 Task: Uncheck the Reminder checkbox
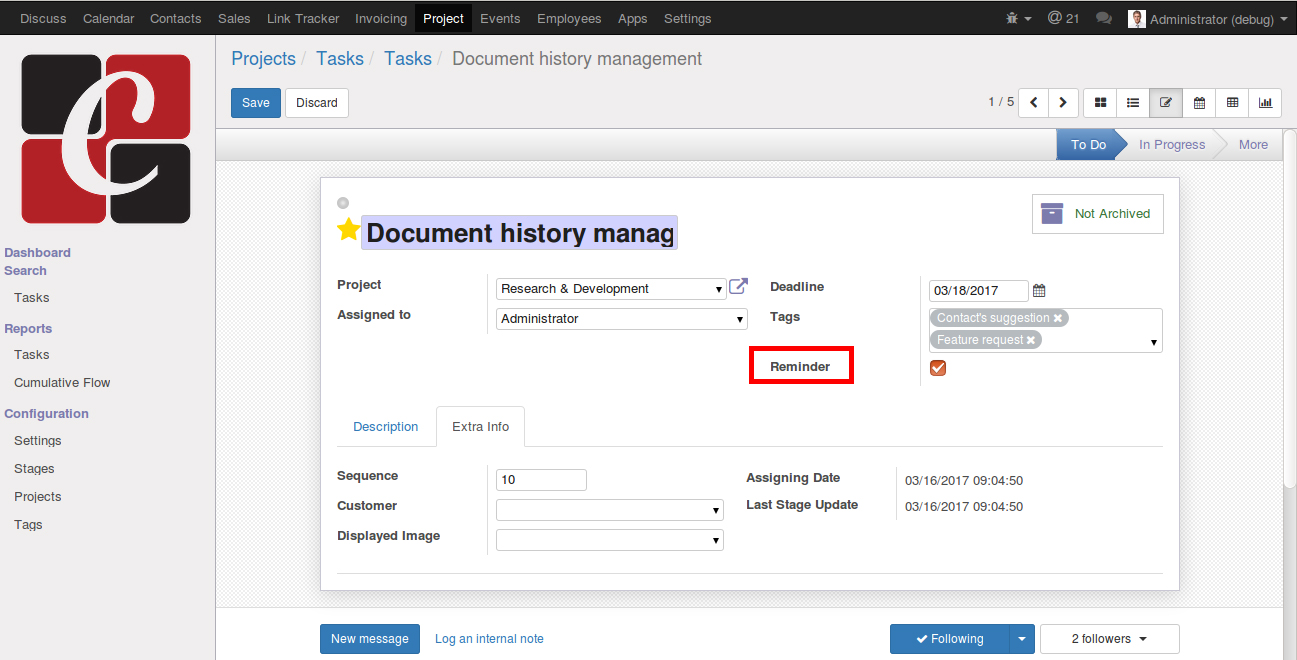(938, 368)
